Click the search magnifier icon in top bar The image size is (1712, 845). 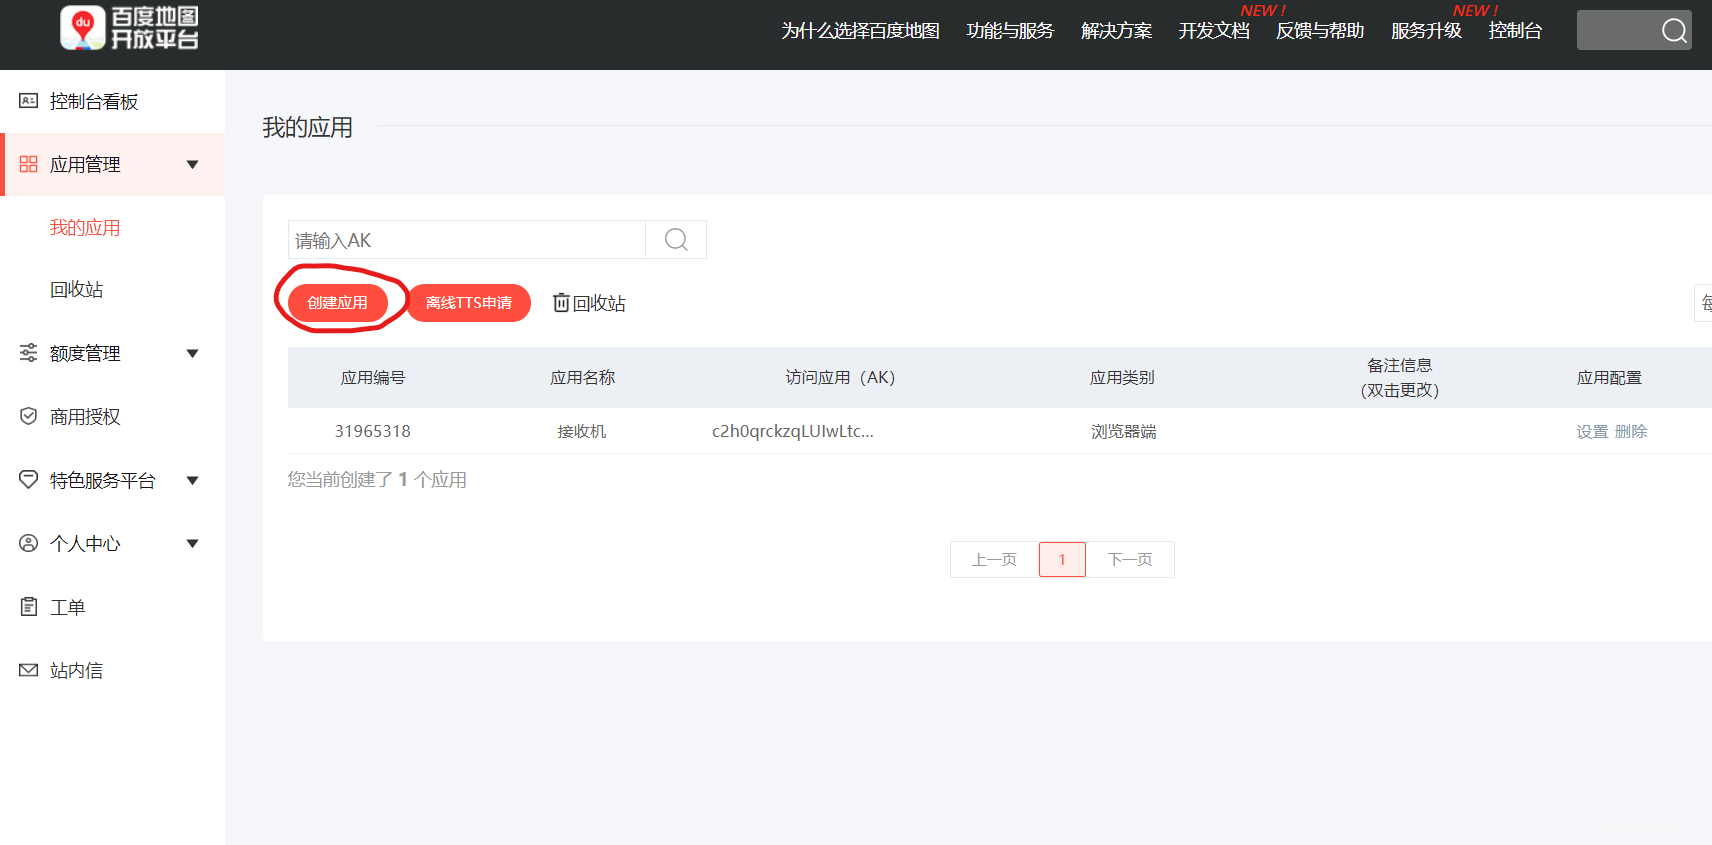1674,31
